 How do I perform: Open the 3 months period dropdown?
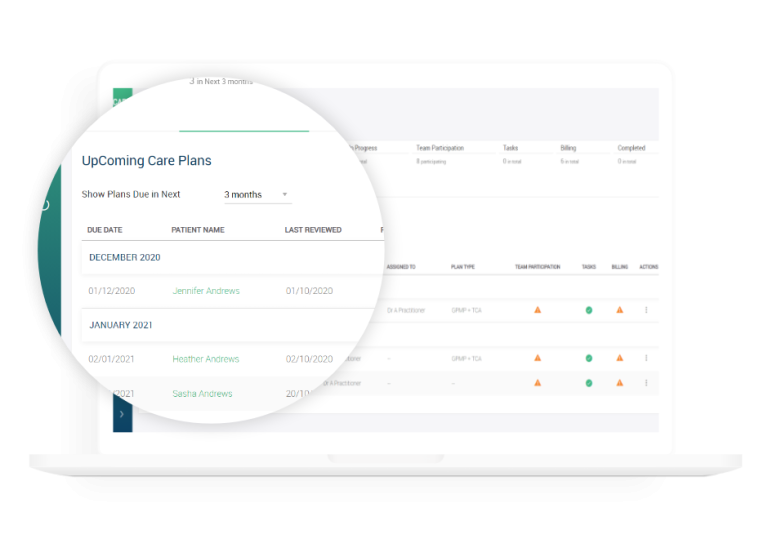pyautogui.click(x=256, y=194)
